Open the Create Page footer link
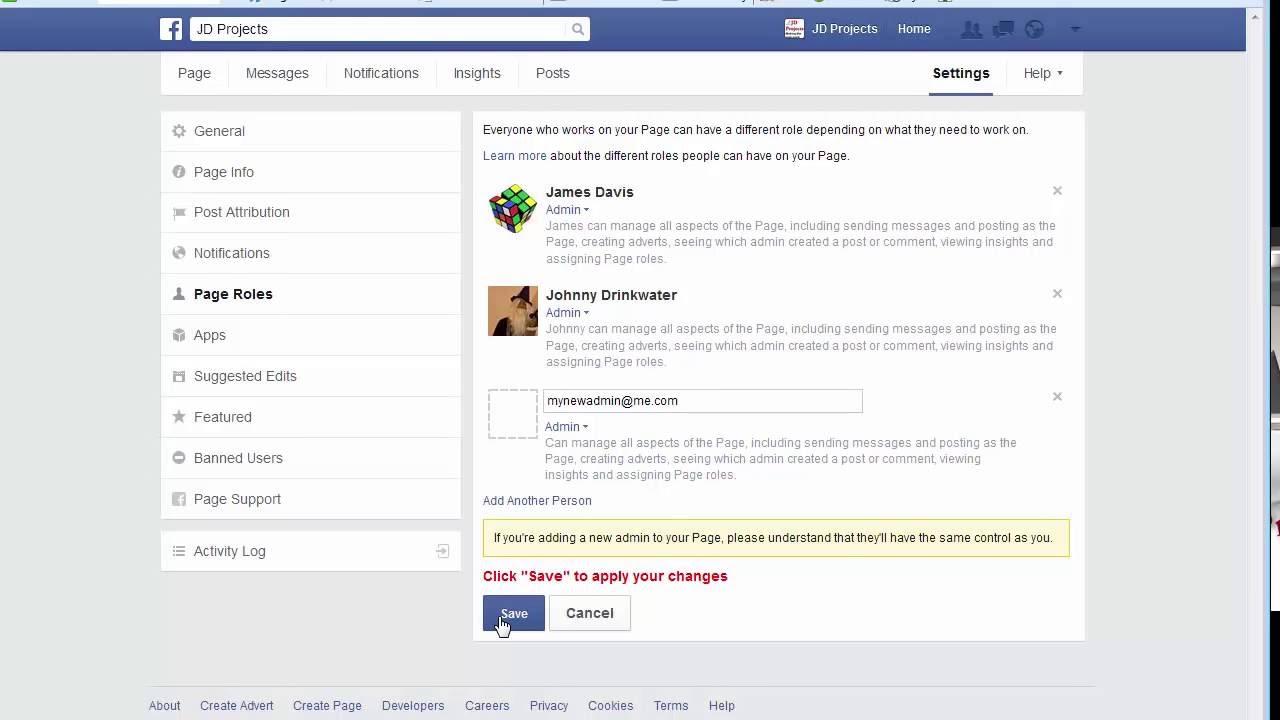Viewport: 1280px width, 720px height. pos(327,706)
